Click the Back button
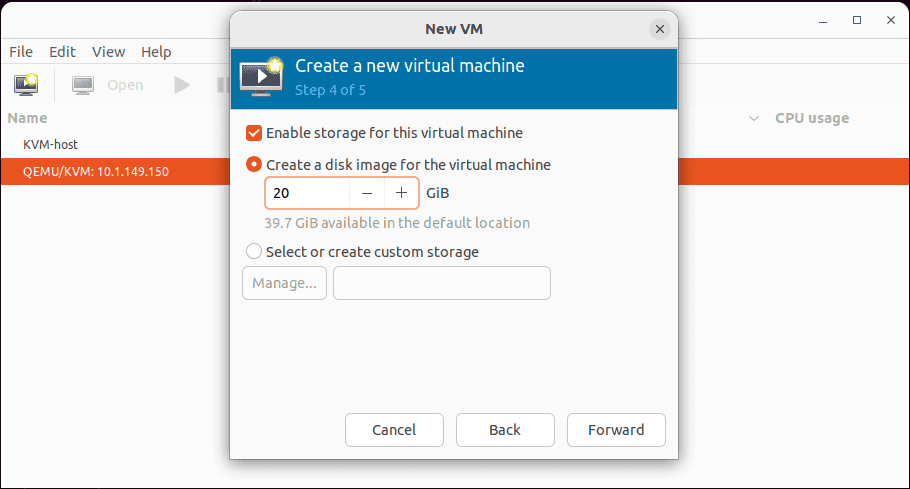910x489 pixels. click(505, 430)
